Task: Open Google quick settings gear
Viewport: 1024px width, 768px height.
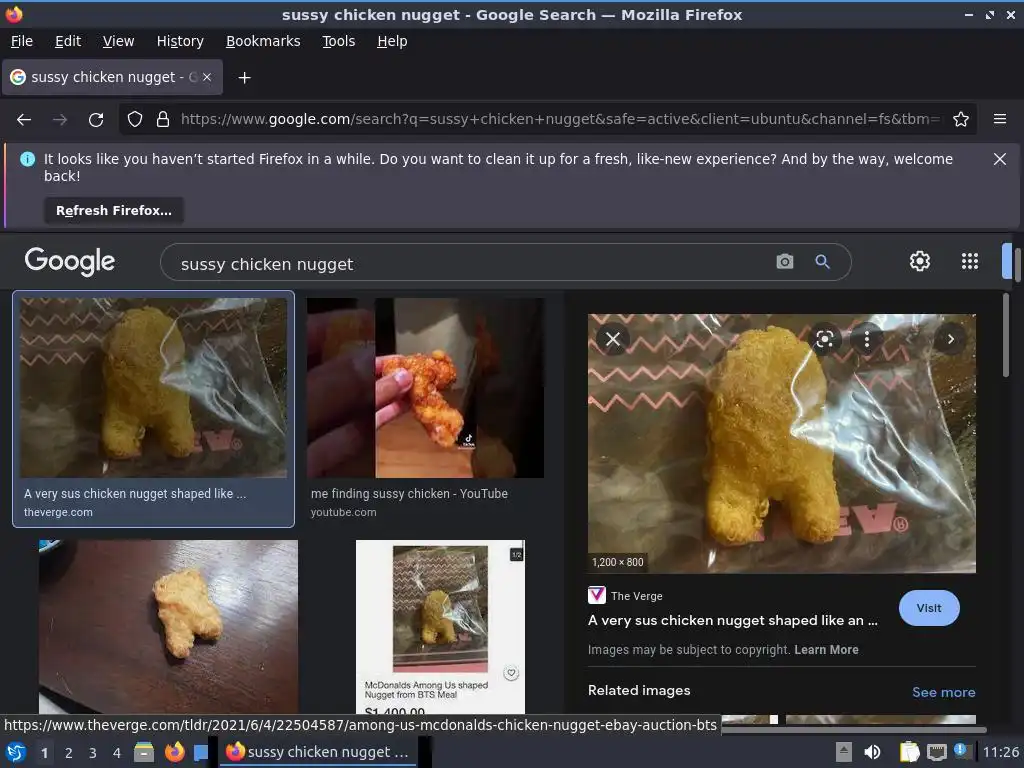Action: [920, 261]
